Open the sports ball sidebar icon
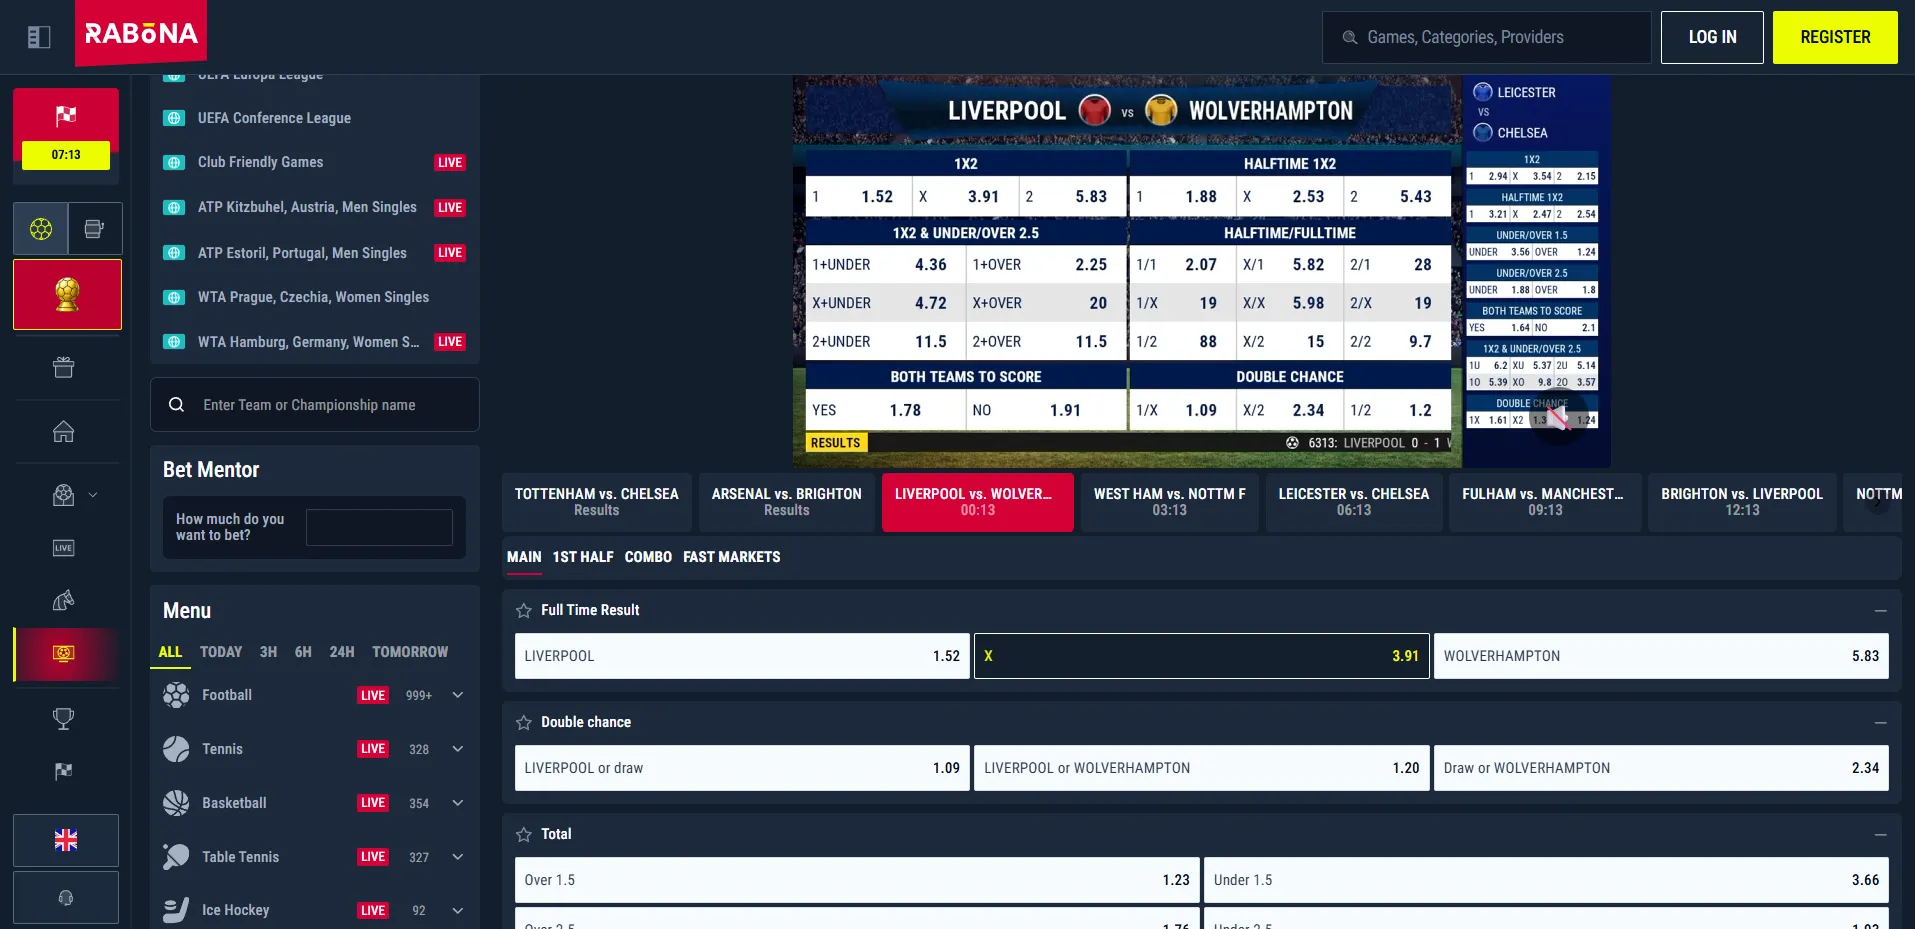 tap(64, 495)
